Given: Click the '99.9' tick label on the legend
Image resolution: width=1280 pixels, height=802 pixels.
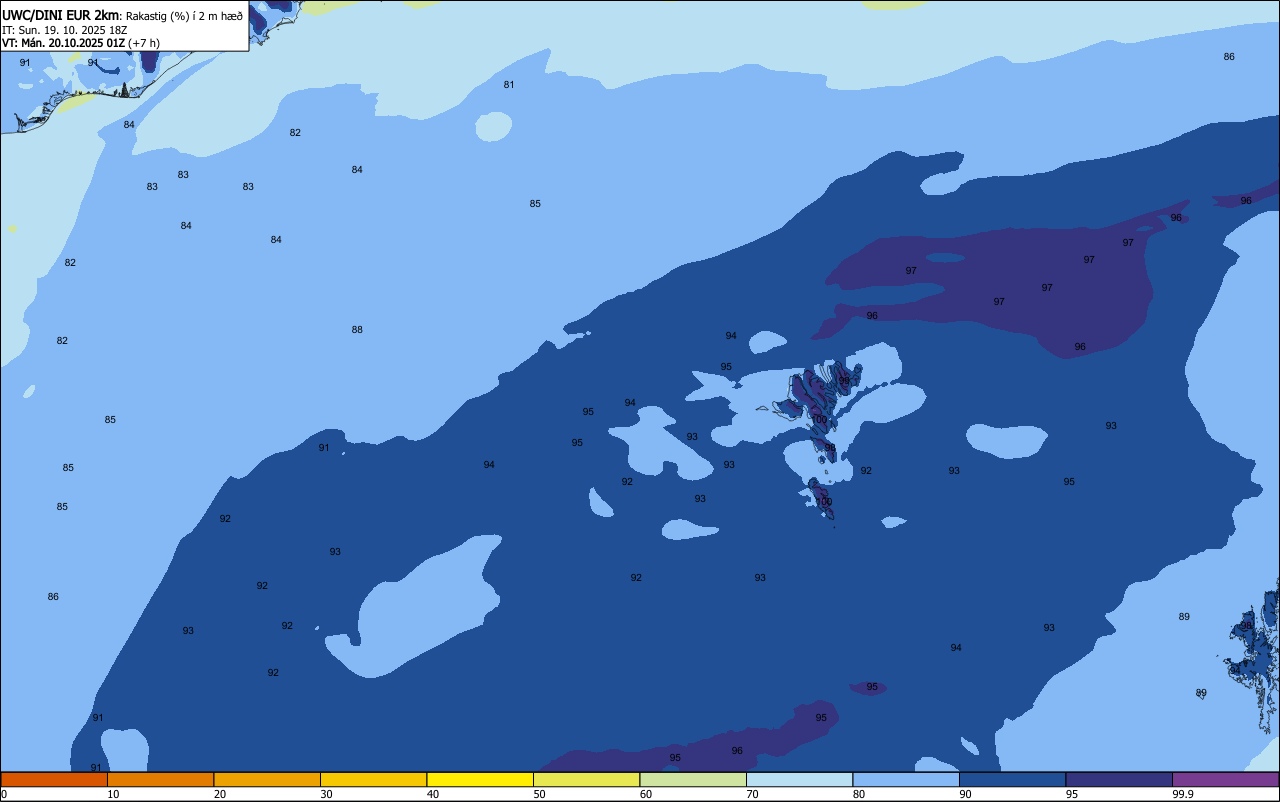Looking at the screenshot, I should point(1184,794).
